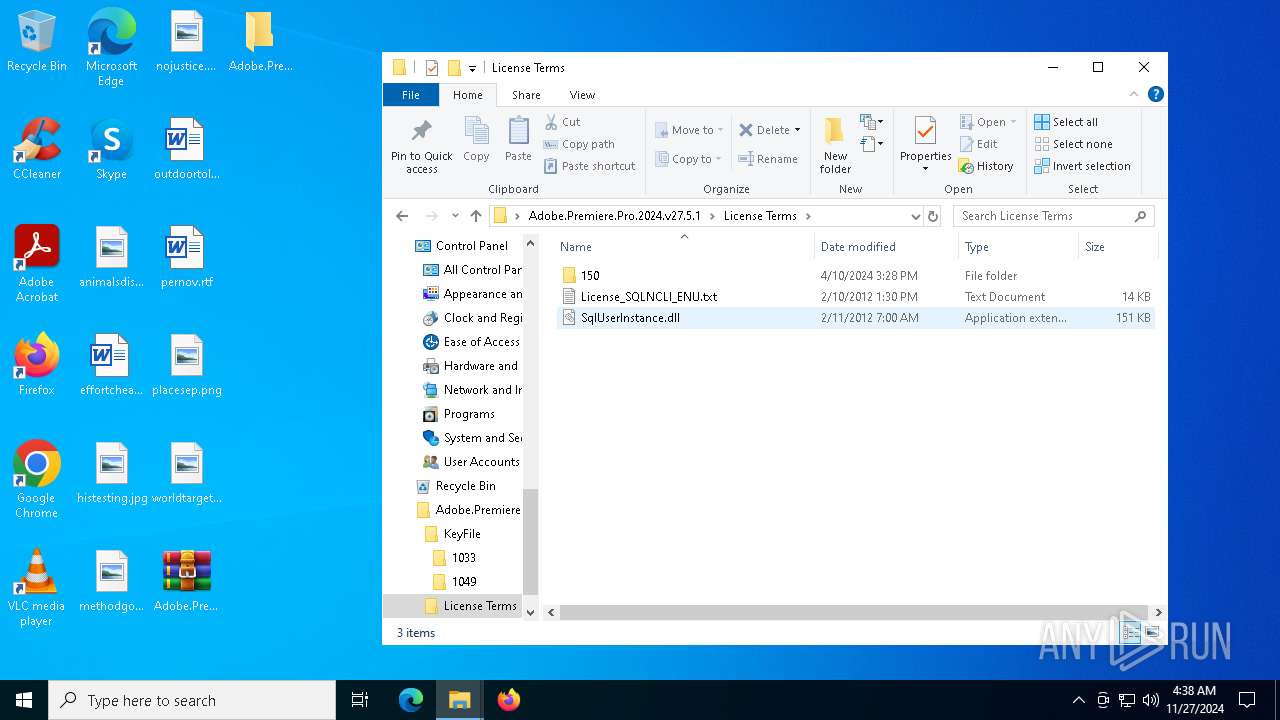This screenshot has width=1280, height=720.
Task: Switch to the Home ribbon tab
Action: pos(468,95)
